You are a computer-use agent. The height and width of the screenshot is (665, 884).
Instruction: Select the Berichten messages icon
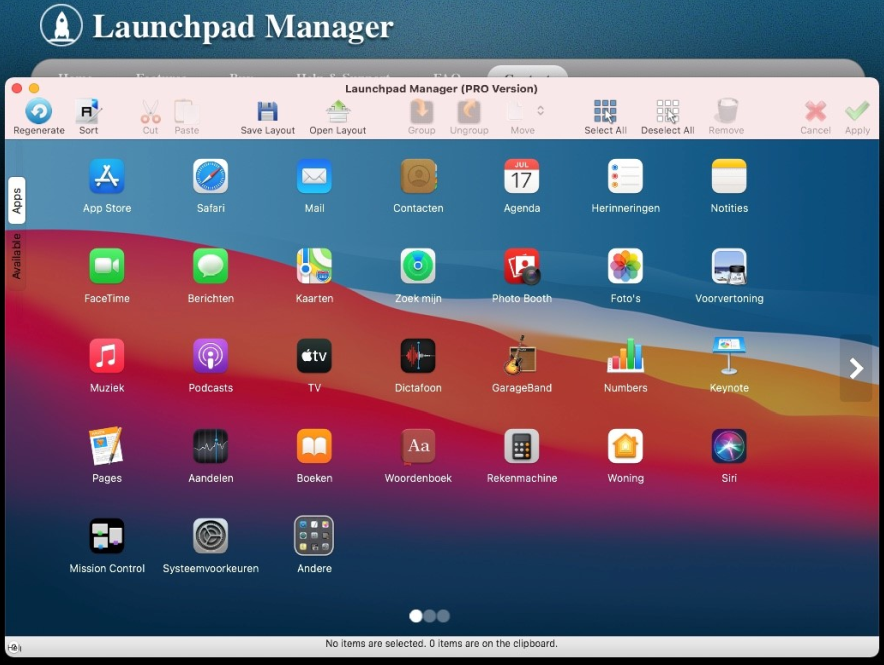pos(210,266)
